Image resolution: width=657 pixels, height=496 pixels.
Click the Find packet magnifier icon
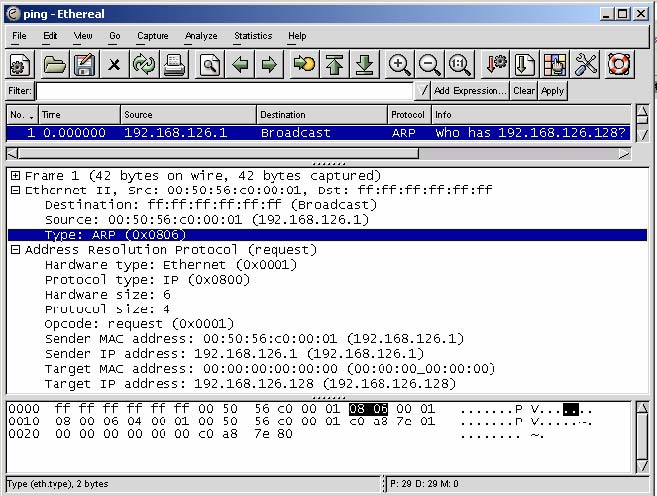coord(209,65)
